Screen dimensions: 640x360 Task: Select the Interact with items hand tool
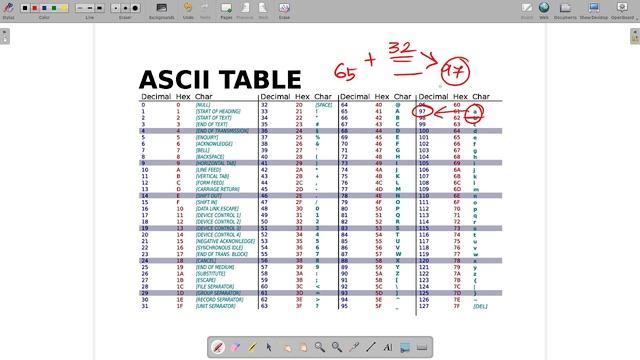coord(287,347)
